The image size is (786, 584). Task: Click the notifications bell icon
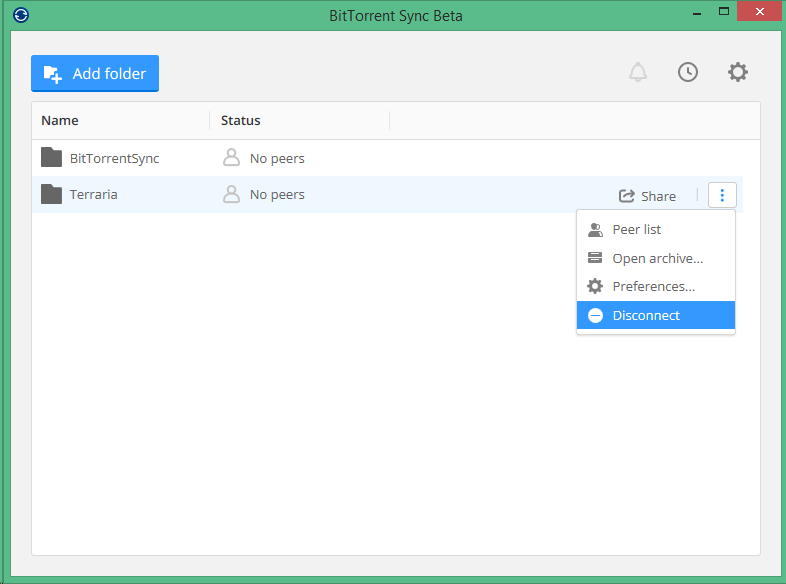(638, 72)
